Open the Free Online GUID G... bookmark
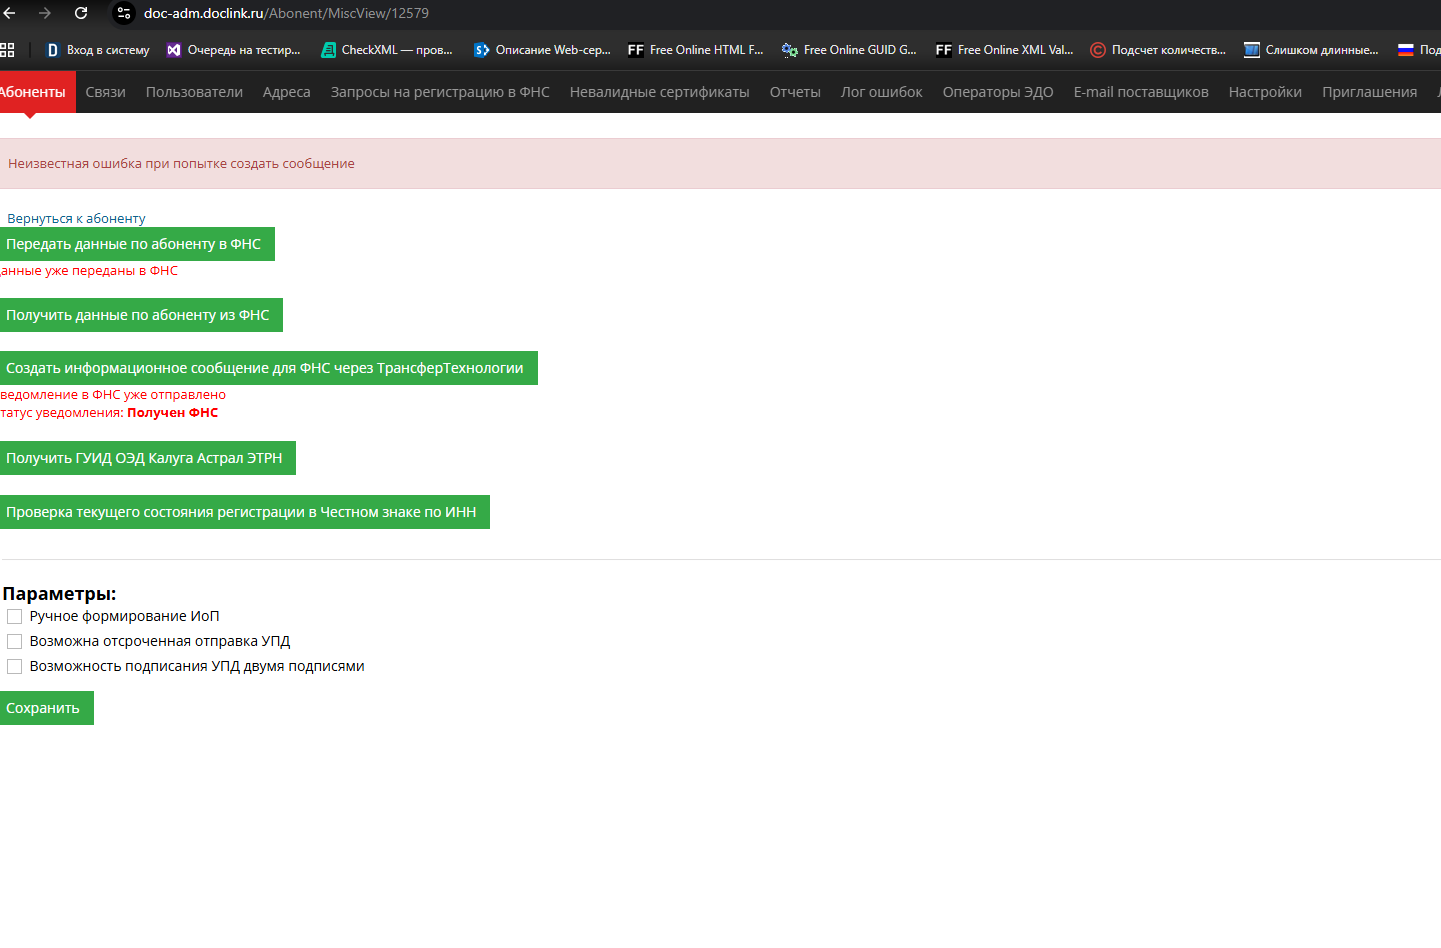This screenshot has height=948, width=1441. click(x=849, y=50)
